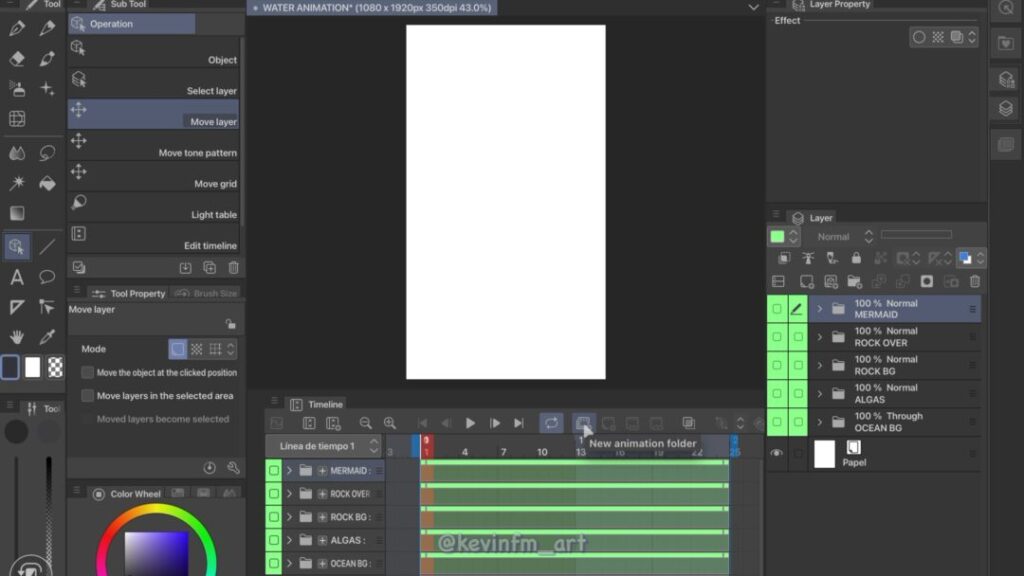Choose the Edit timeline sub tool
This screenshot has height=576, width=1024.
pos(153,238)
